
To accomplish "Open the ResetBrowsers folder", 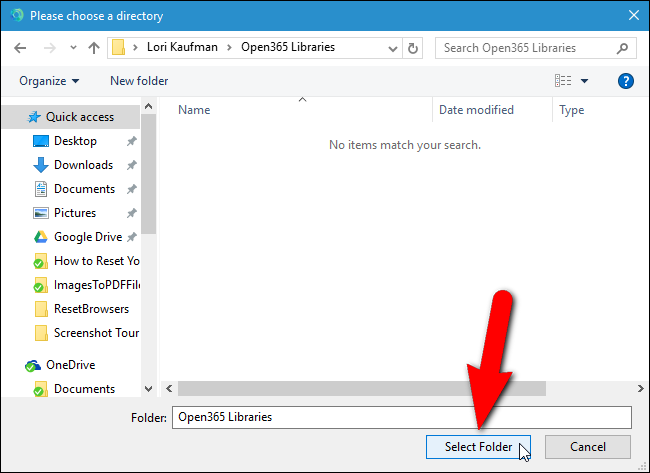I will pos(91,309).
